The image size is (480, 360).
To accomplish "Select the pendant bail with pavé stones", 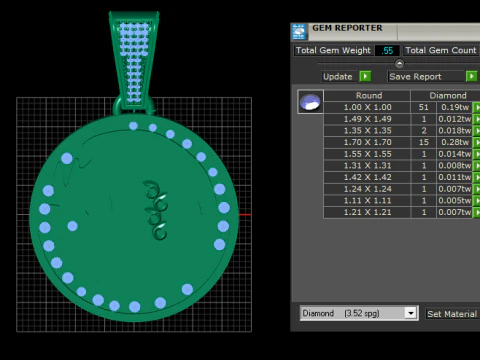I will pyautogui.click(x=134, y=60).
